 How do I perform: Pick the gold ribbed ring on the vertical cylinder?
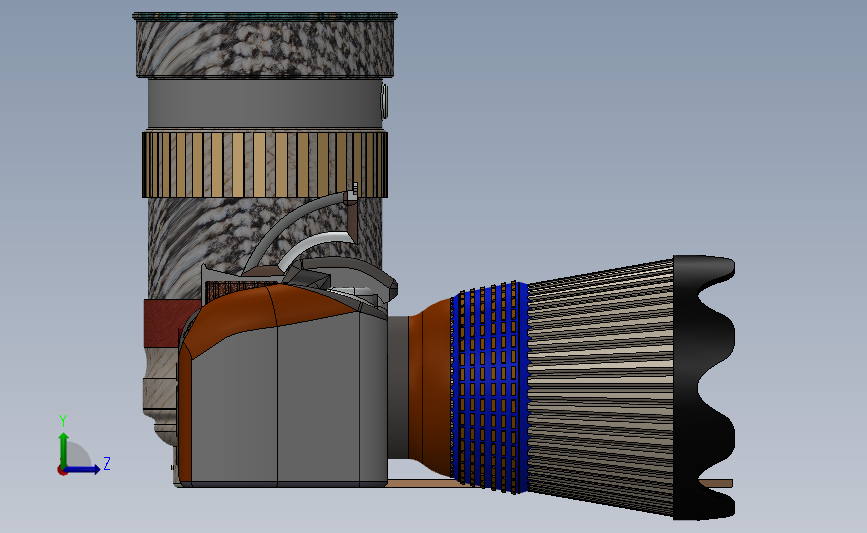point(264,164)
